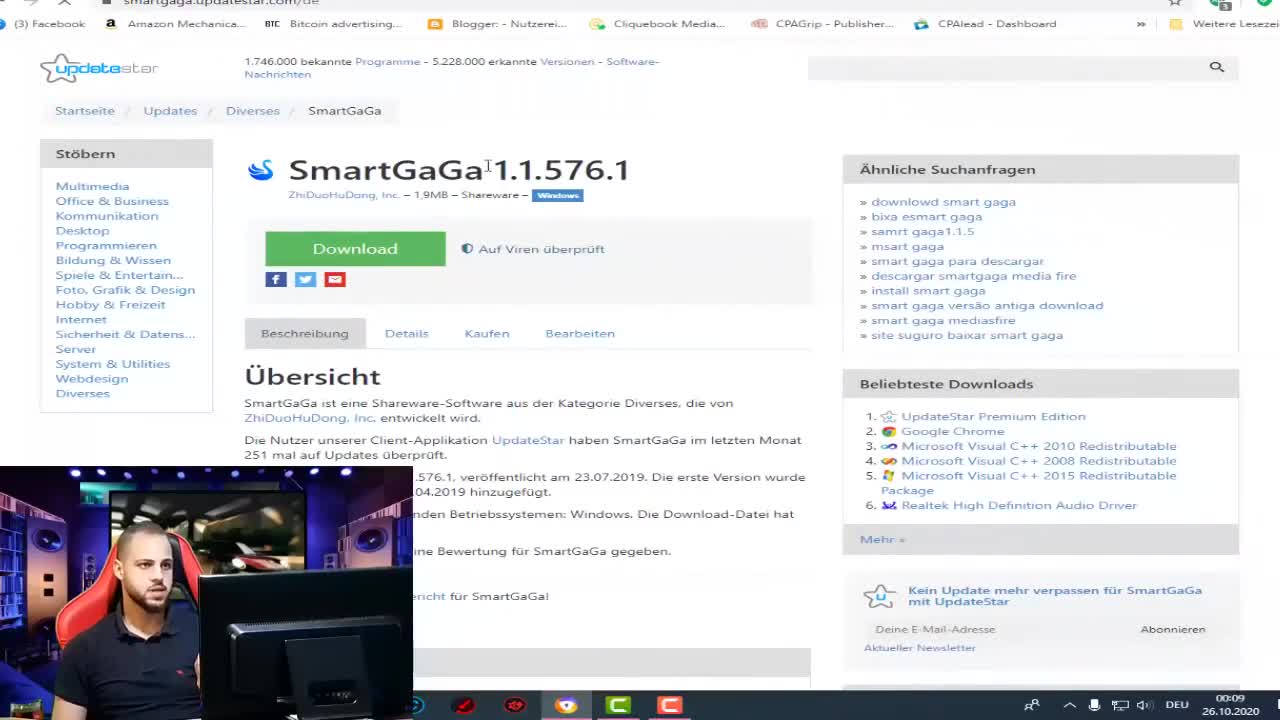The width and height of the screenshot is (1280, 720).
Task: Click the green Camtasia taskbar icon
Action: (x=618, y=705)
